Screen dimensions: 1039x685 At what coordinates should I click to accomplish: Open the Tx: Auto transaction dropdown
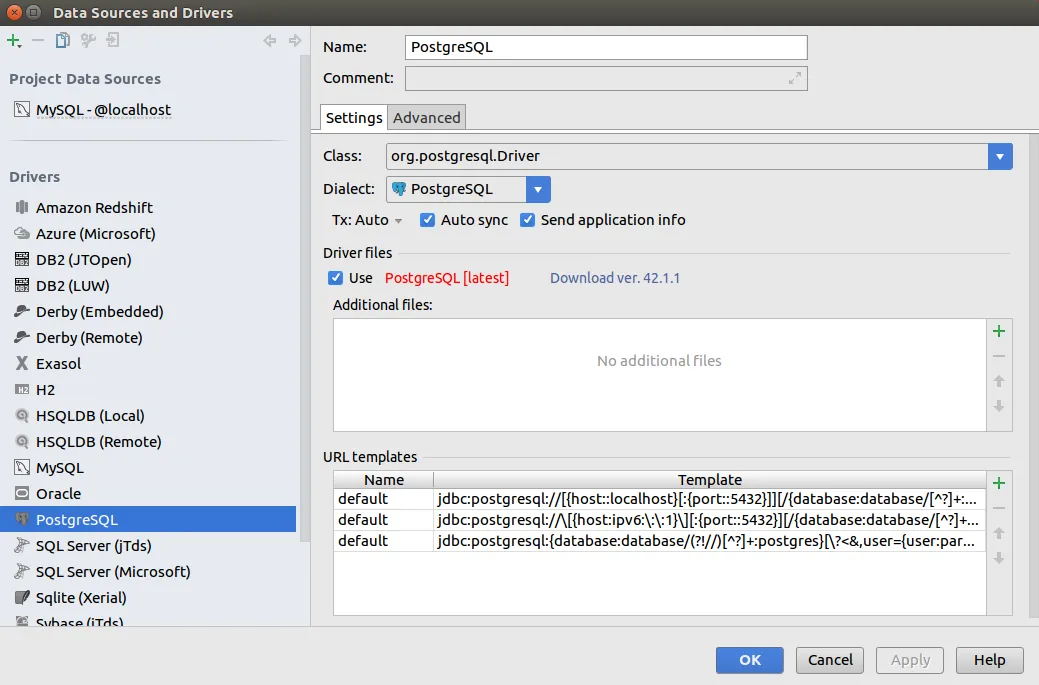coord(367,220)
